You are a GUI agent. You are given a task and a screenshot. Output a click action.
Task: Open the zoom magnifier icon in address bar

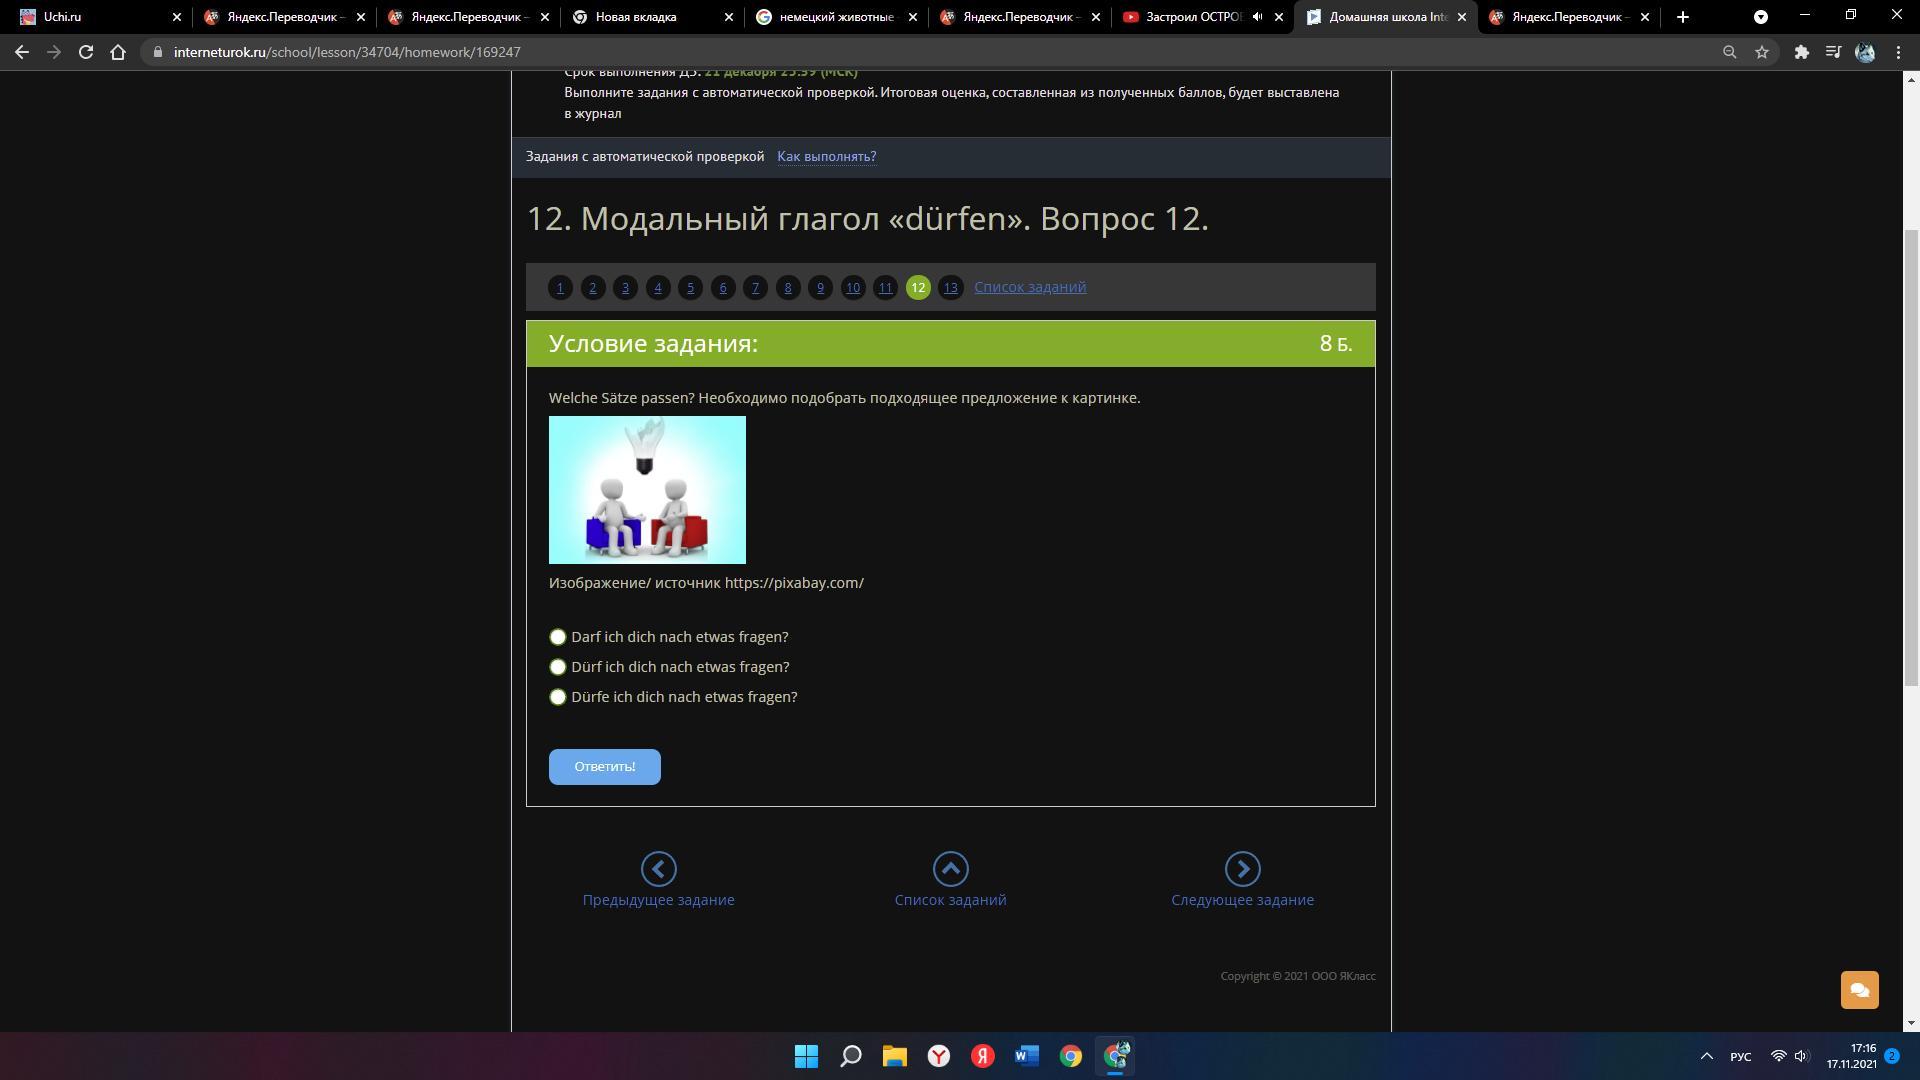point(1729,52)
